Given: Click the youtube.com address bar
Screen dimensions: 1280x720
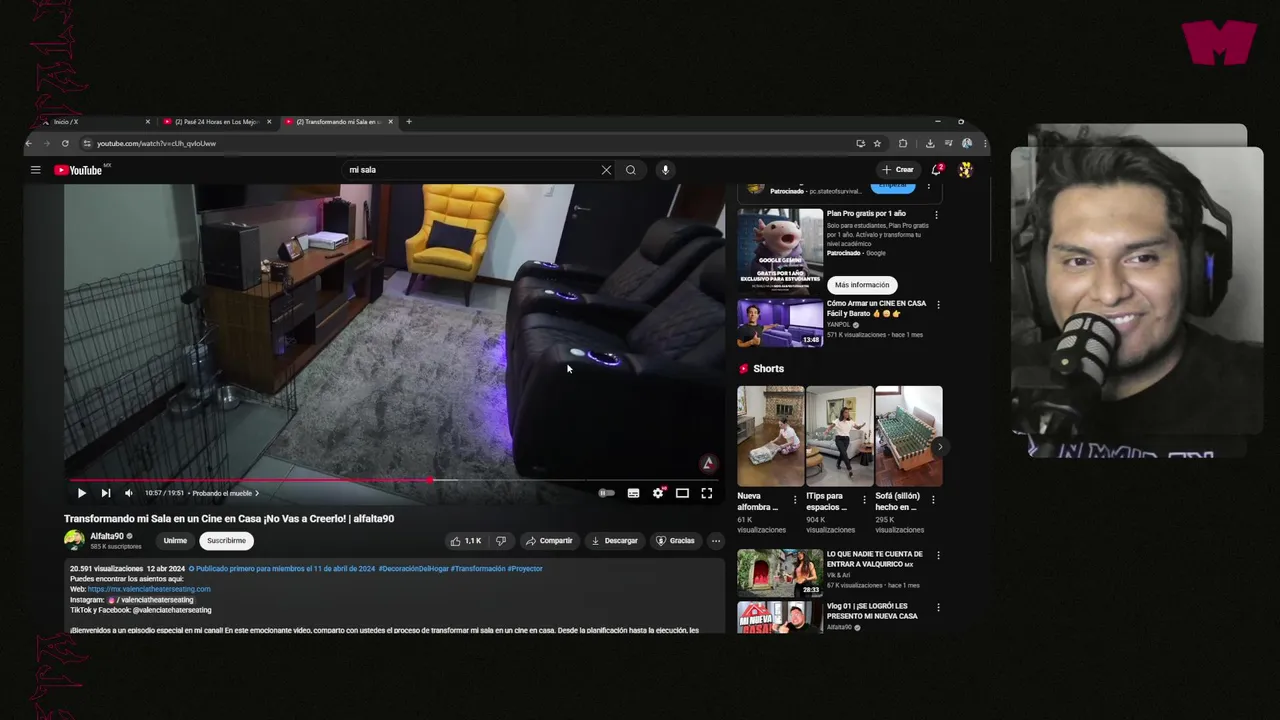Looking at the screenshot, I should (x=465, y=143).
